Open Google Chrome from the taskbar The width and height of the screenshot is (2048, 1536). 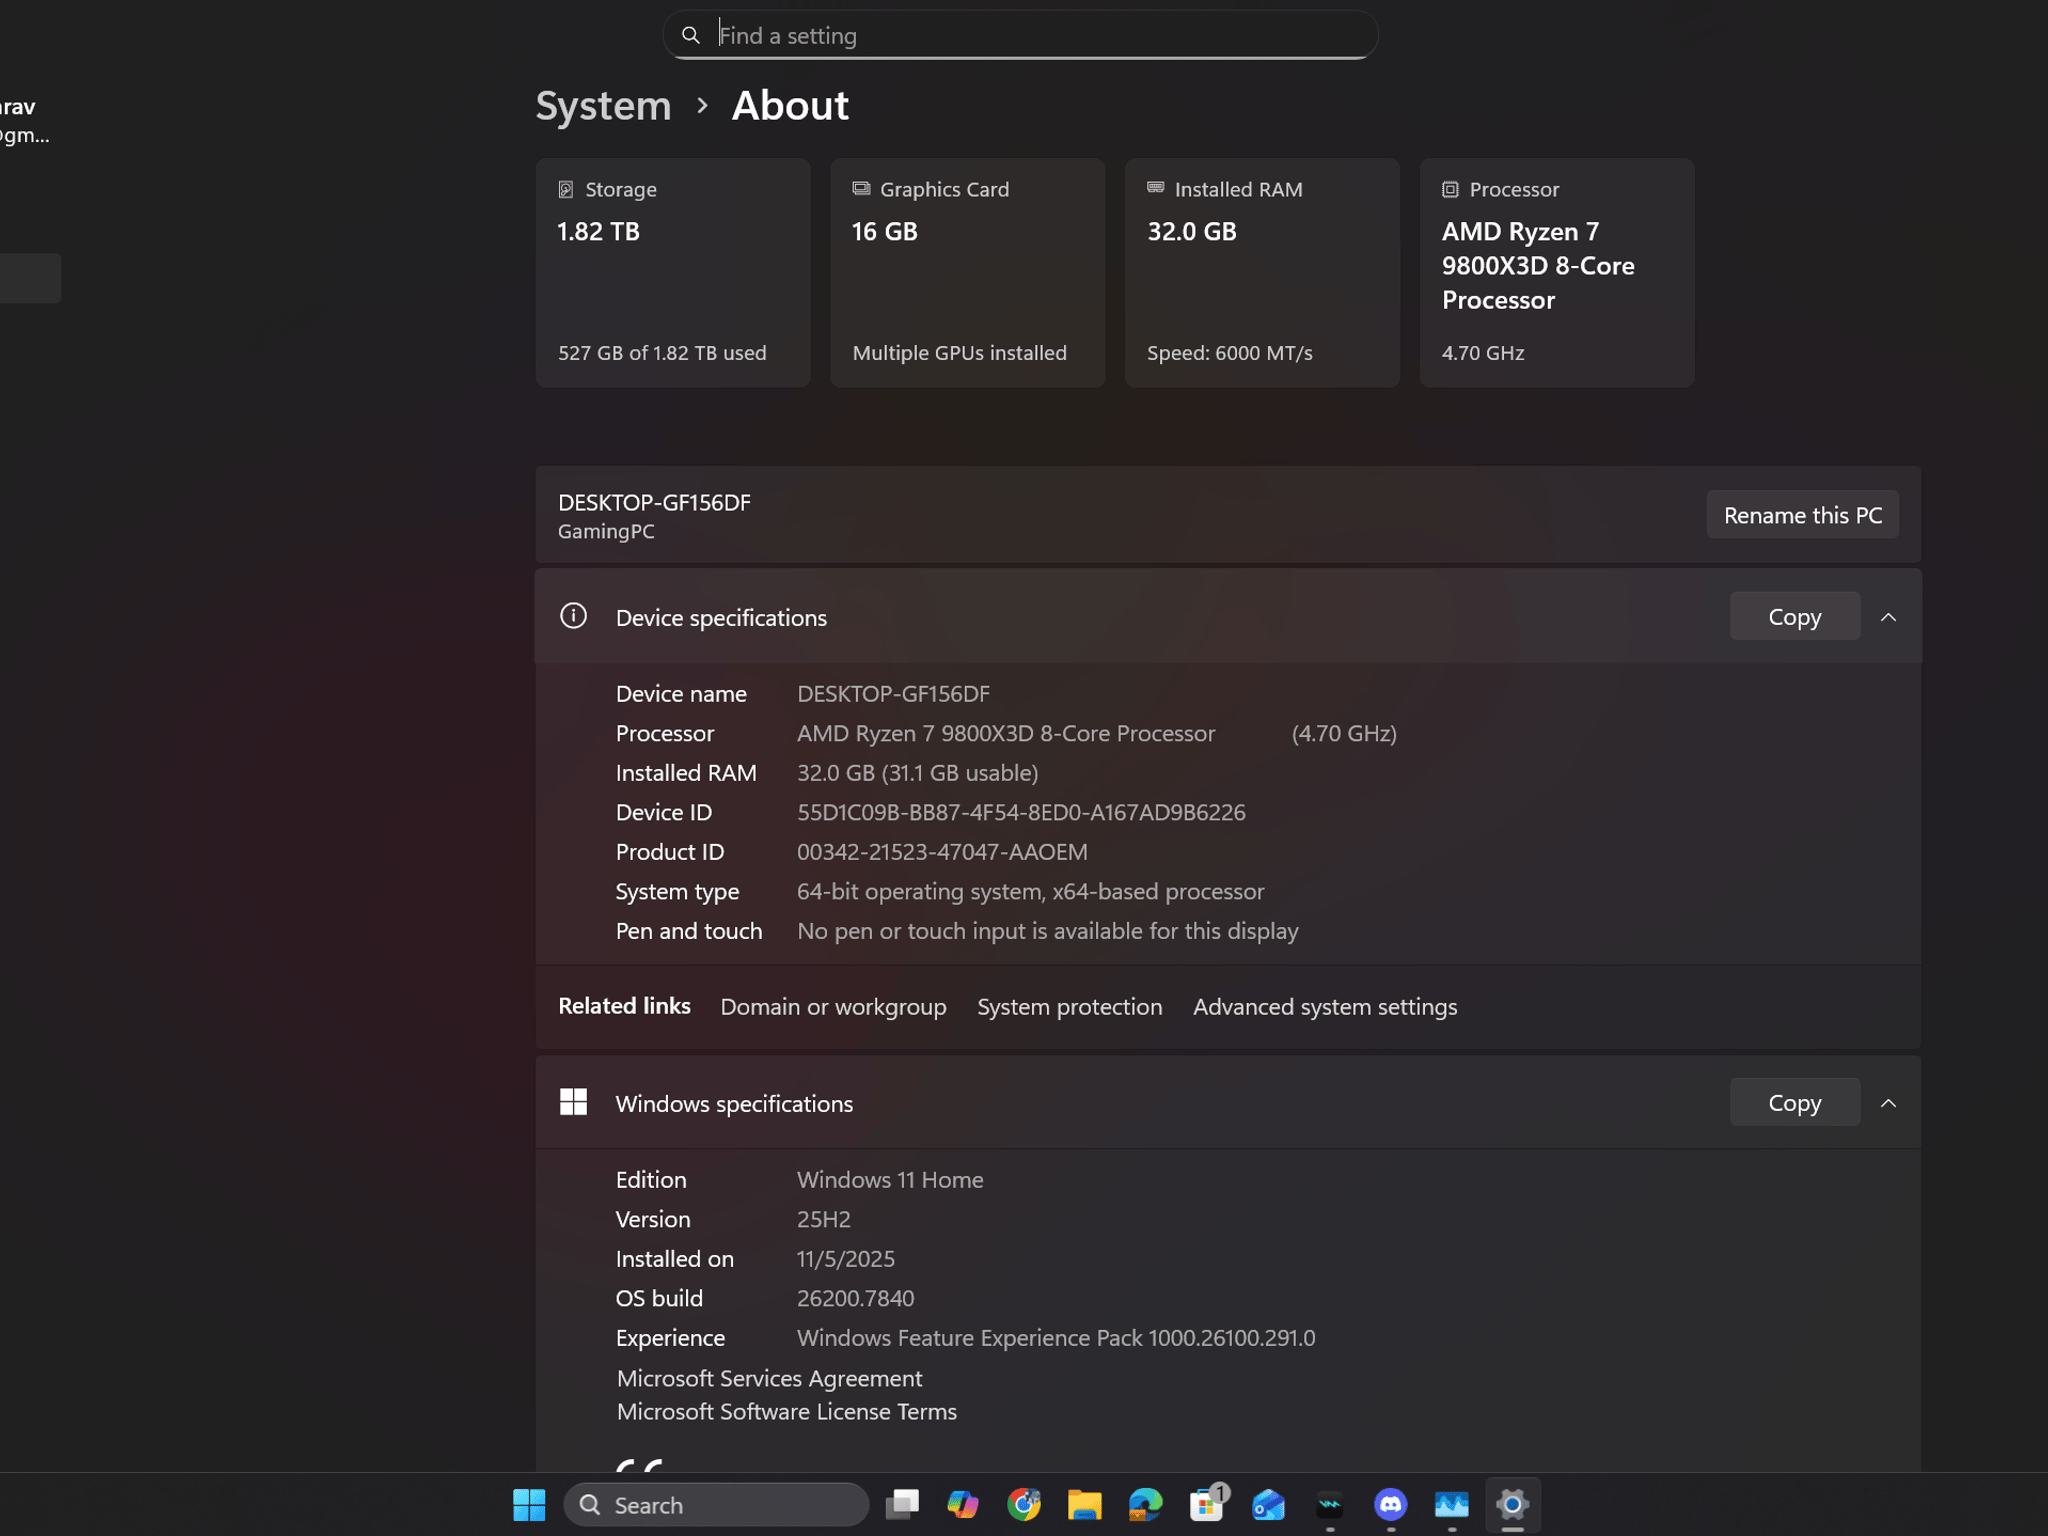tap(1024, 1505)
